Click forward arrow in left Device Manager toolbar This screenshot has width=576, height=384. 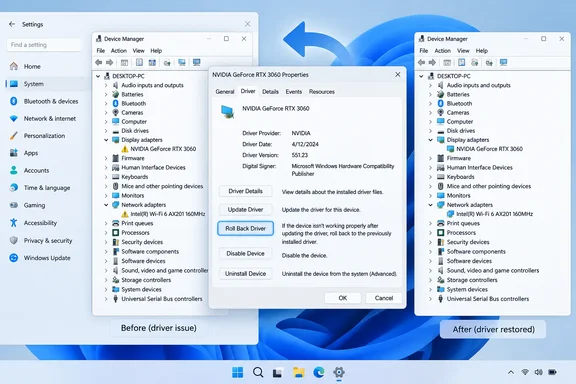click(109, 62)
